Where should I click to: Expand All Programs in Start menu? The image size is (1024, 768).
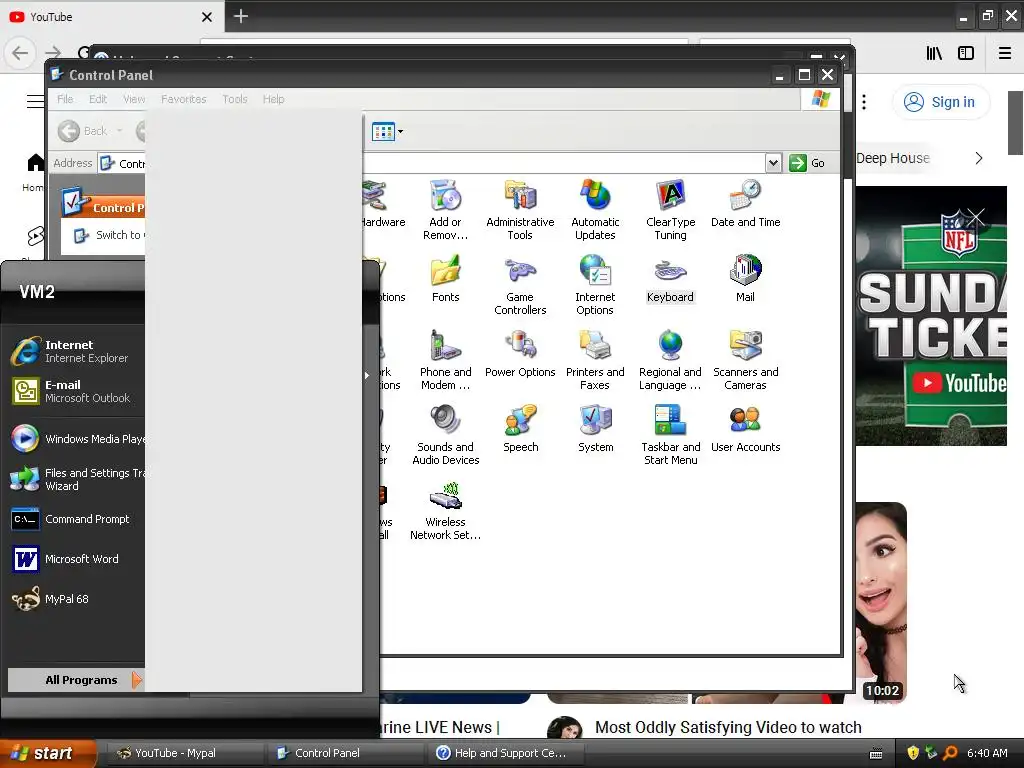76,680
